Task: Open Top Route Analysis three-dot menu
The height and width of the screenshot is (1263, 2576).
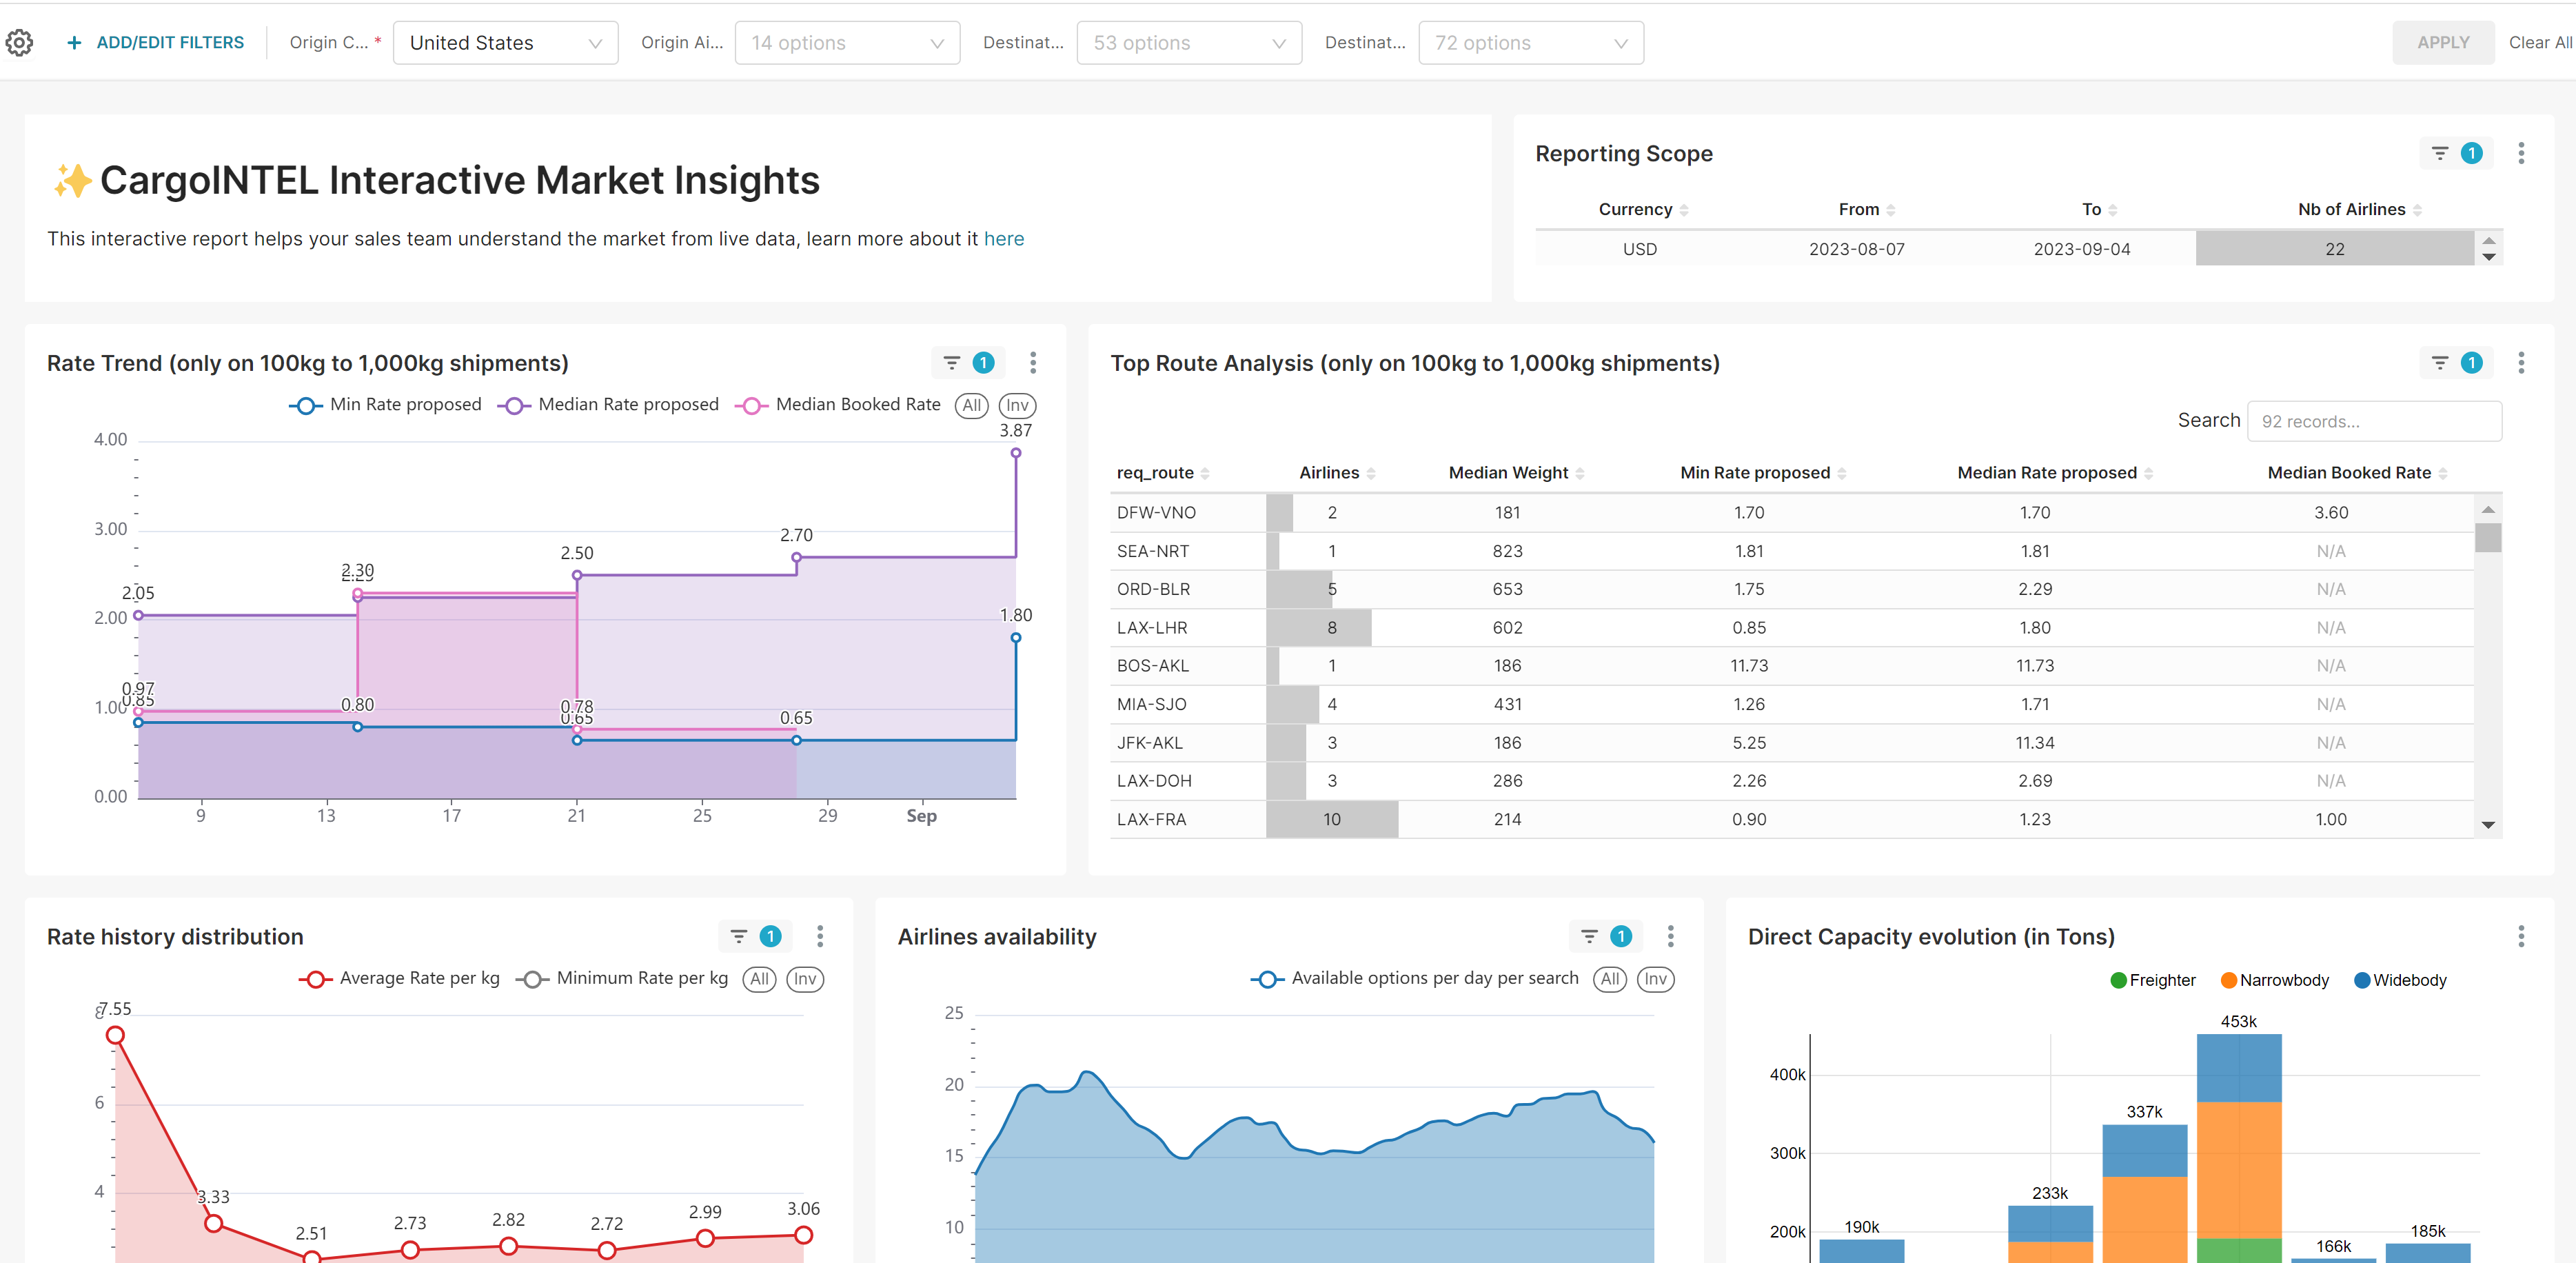Action: (x=2521, y=362)
